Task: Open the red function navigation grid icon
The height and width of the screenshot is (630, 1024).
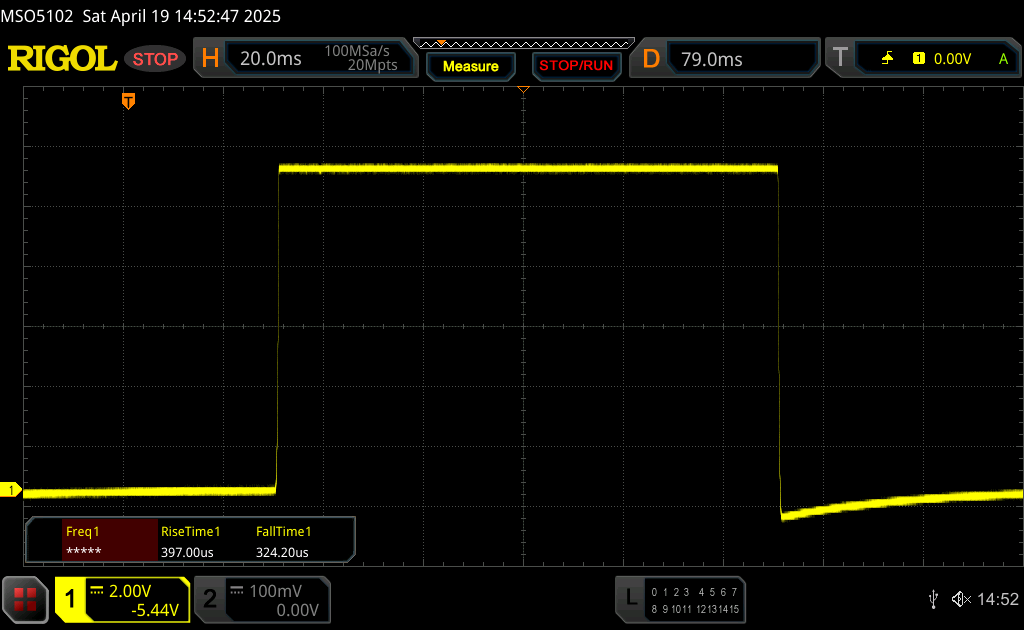Action: [x=25, y=599]
